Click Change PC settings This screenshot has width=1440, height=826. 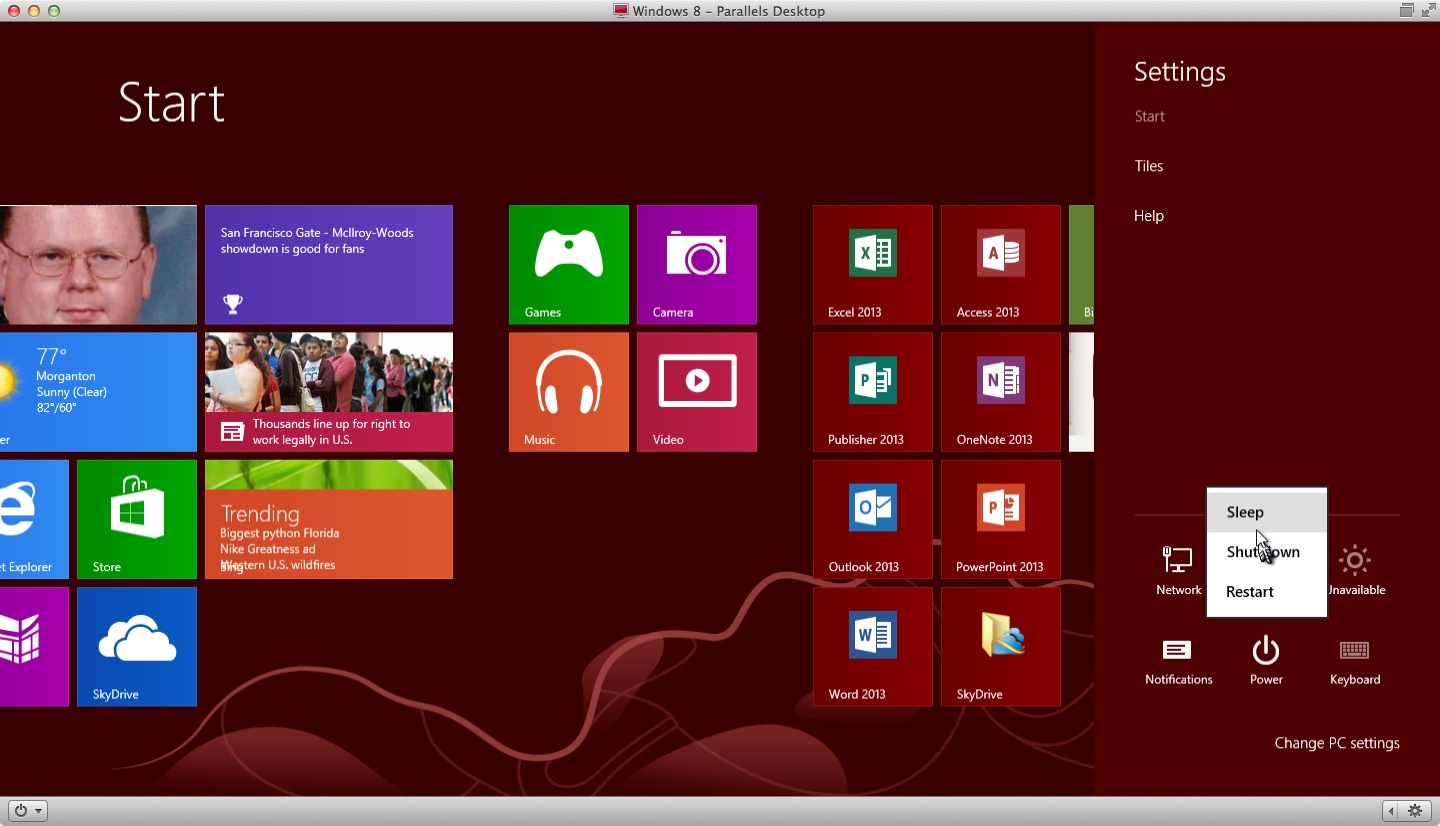1337,743
